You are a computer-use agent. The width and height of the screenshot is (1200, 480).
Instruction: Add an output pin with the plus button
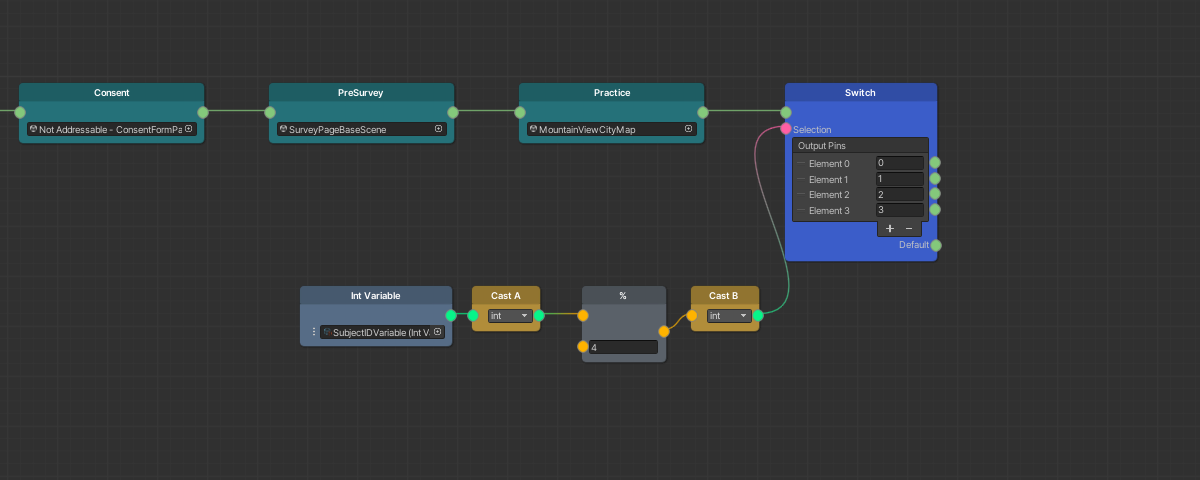coord(890,228)
